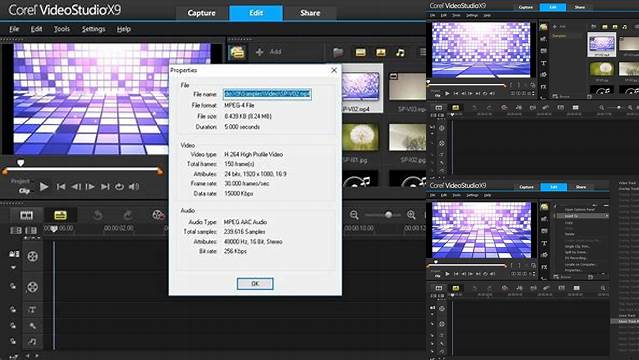Click OK in the Properties dialog
Screen dimensions: 639x360
click(x=255, y=284)
